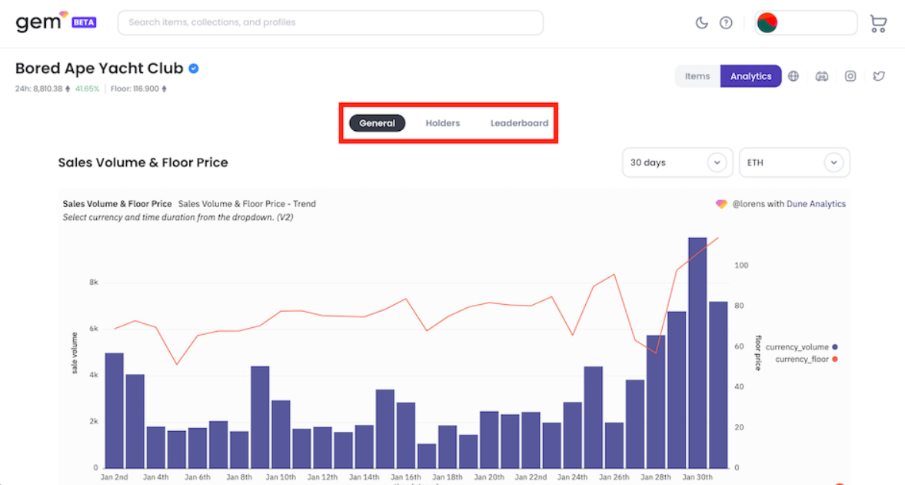
Task: Toggle dark mode moon icon
Action: click(701, 23)
